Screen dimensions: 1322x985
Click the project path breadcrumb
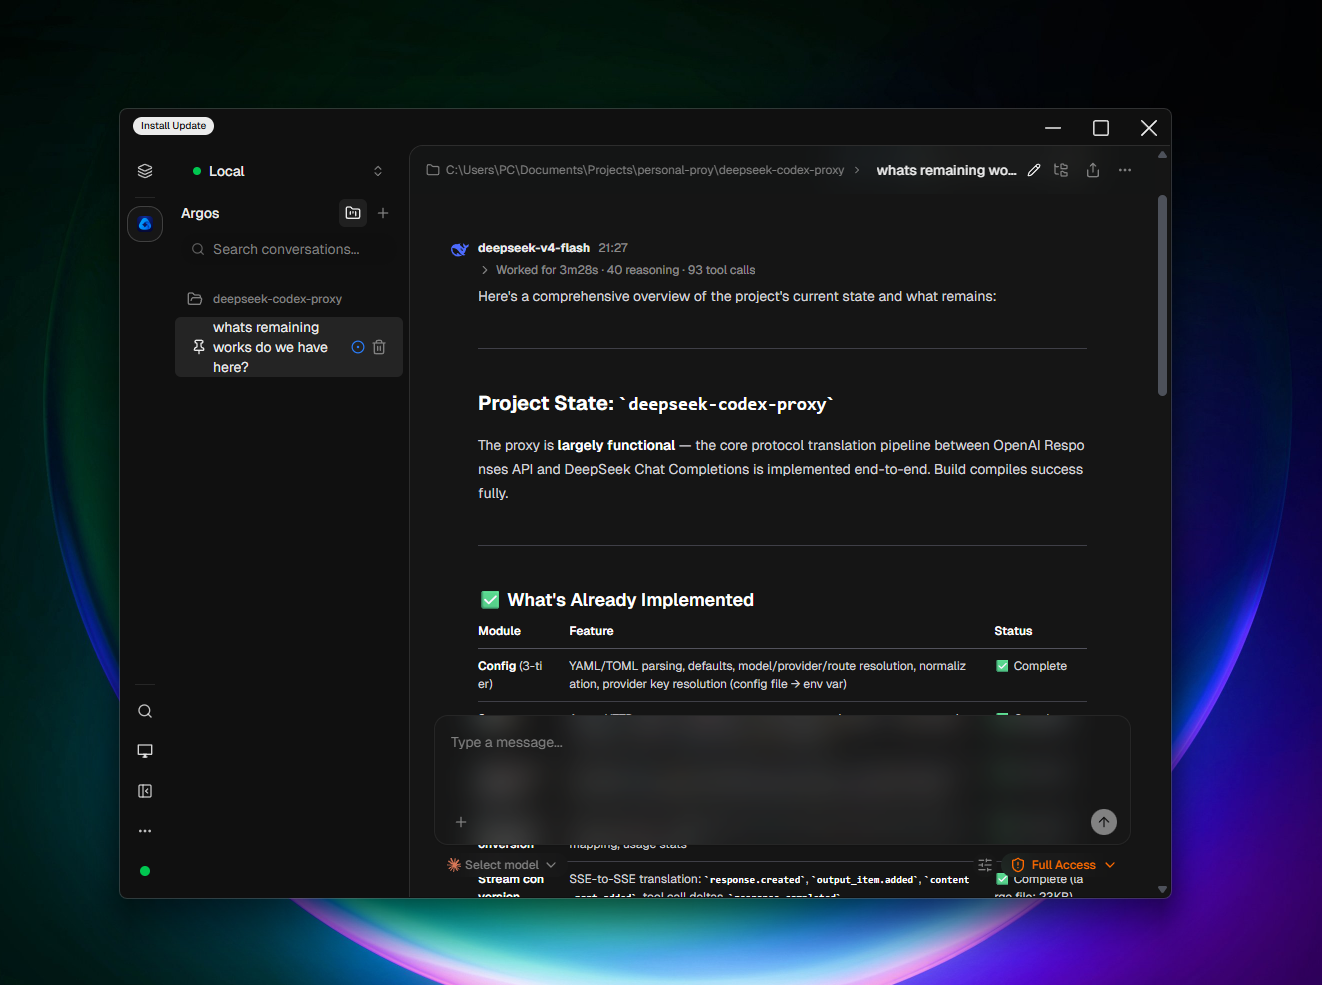645,170
